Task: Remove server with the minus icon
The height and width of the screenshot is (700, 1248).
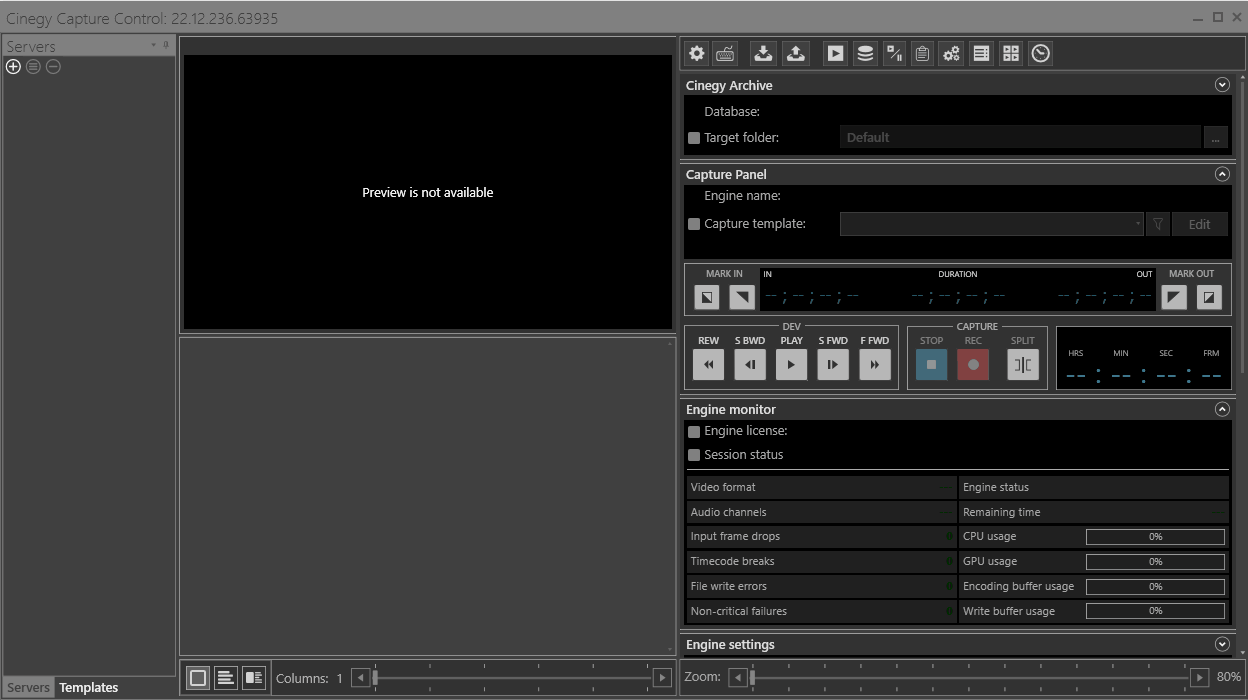Action: (53, 67)
